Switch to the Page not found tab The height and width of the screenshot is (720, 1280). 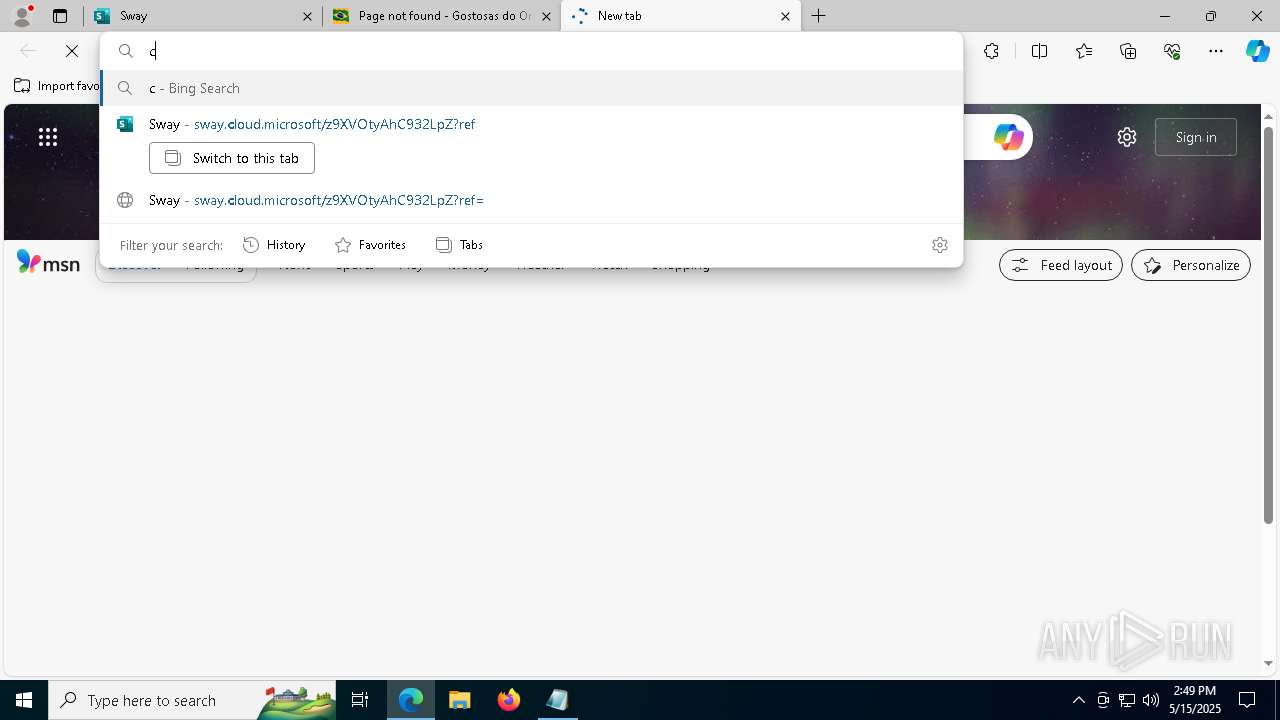coord(441,16)
